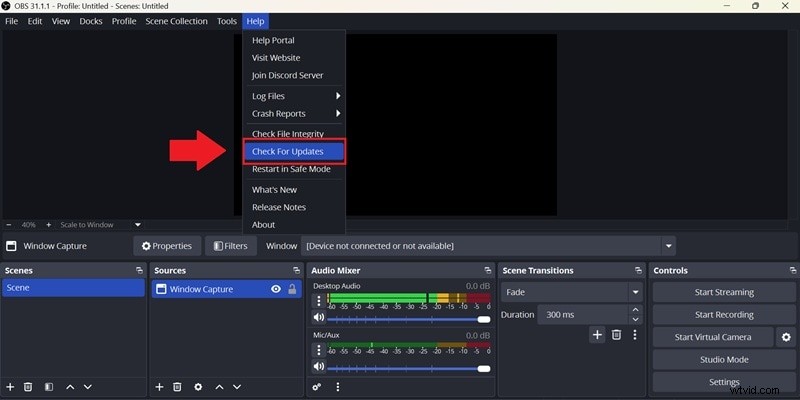800x400 pixels.
Task: Add a new scene transition
Action: (597, 335)
